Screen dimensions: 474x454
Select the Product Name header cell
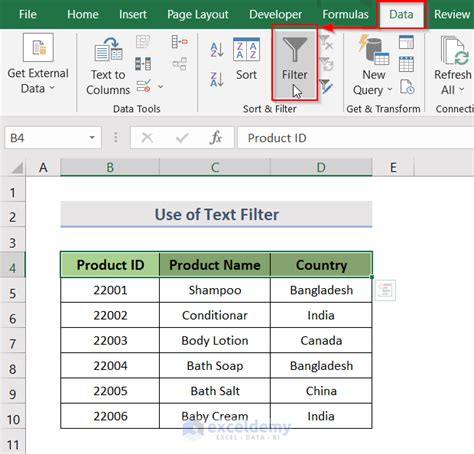(x=215, y=265)
